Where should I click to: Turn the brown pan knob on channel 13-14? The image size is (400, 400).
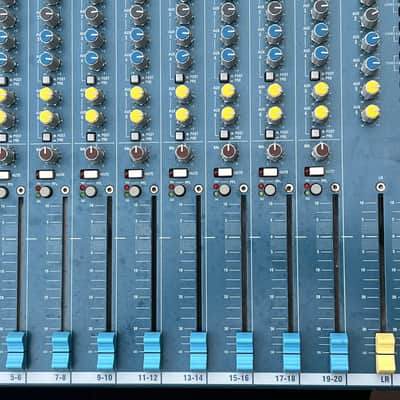(183, 152)
